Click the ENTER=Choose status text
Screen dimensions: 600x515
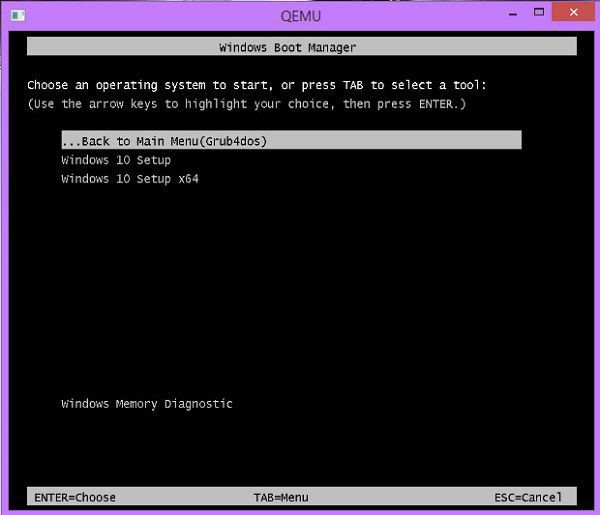75,497
